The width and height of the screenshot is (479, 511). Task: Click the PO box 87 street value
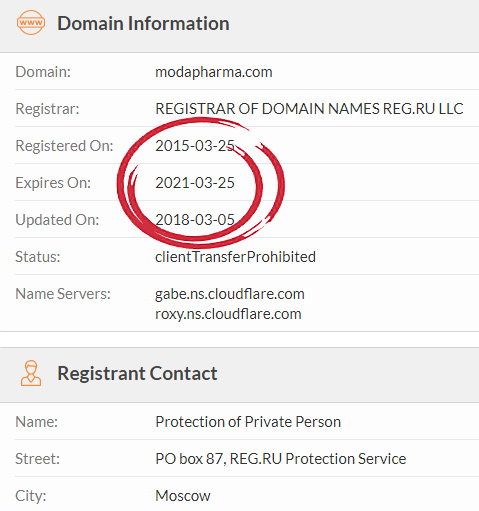[x=281, y=459]
